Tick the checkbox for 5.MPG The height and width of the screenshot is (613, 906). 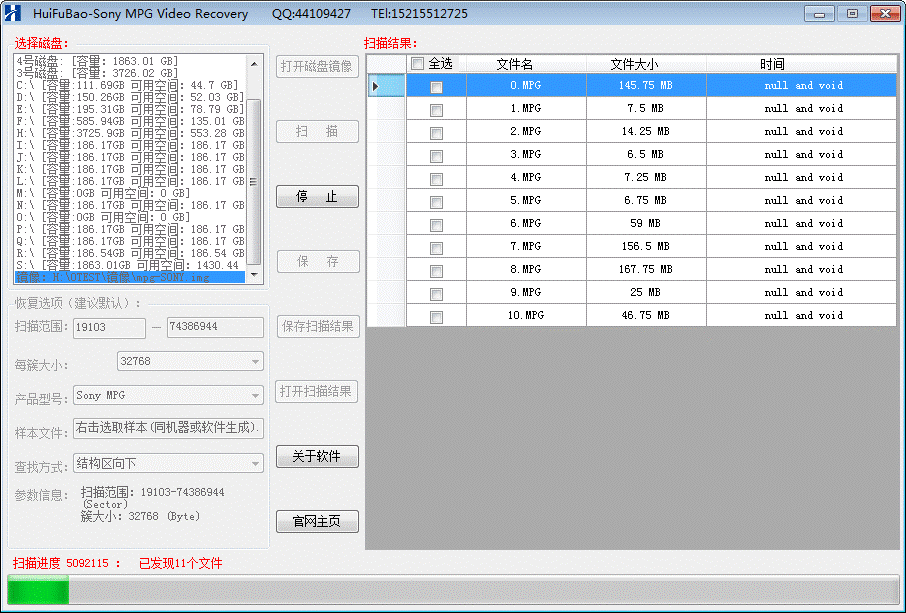coord(436,202)
